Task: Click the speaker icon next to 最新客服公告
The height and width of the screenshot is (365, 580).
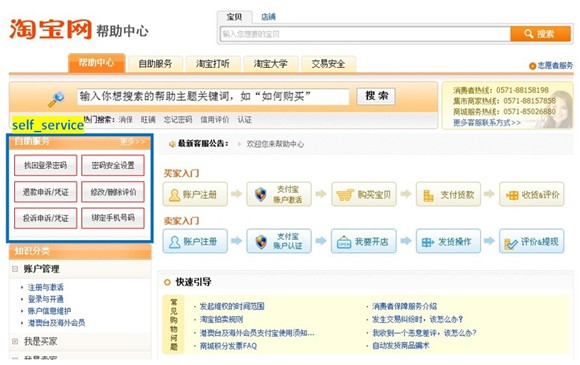Action: pos(172,144)
